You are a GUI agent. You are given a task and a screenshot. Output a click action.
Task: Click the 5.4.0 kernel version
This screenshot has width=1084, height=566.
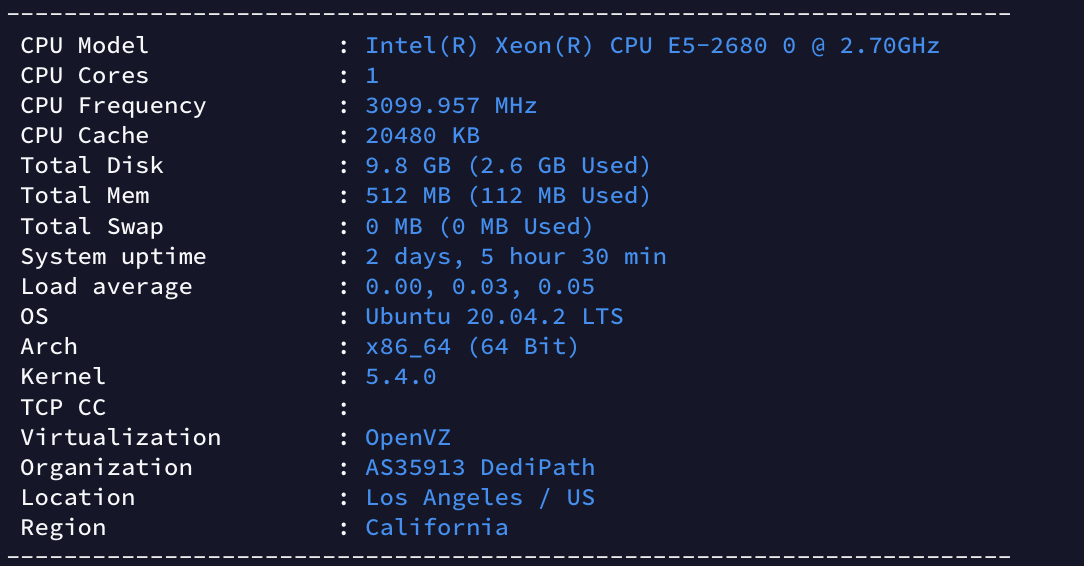click(x=400, y=377)
